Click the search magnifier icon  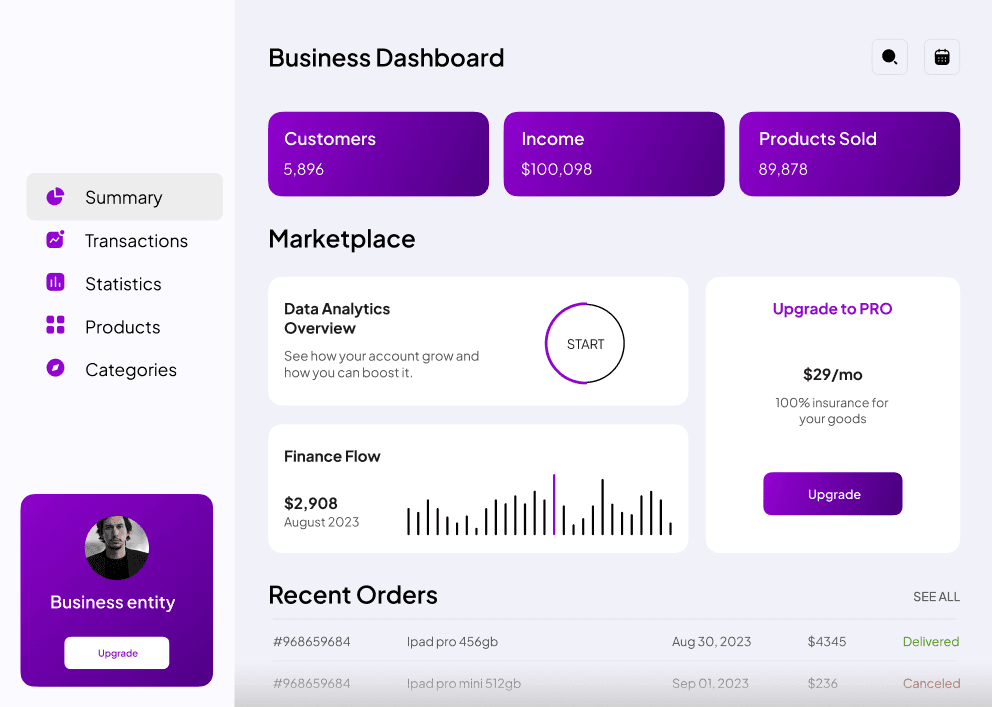click(889, 57)
